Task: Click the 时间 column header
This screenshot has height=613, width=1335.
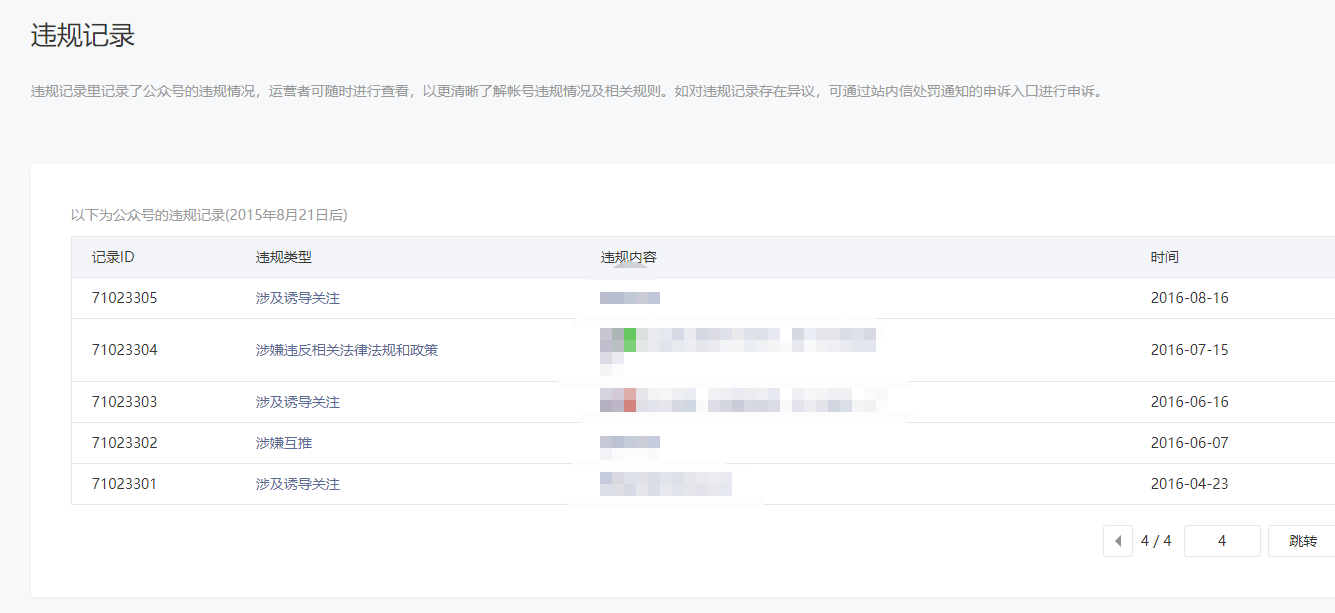Action: click(x=1164, y=257)
